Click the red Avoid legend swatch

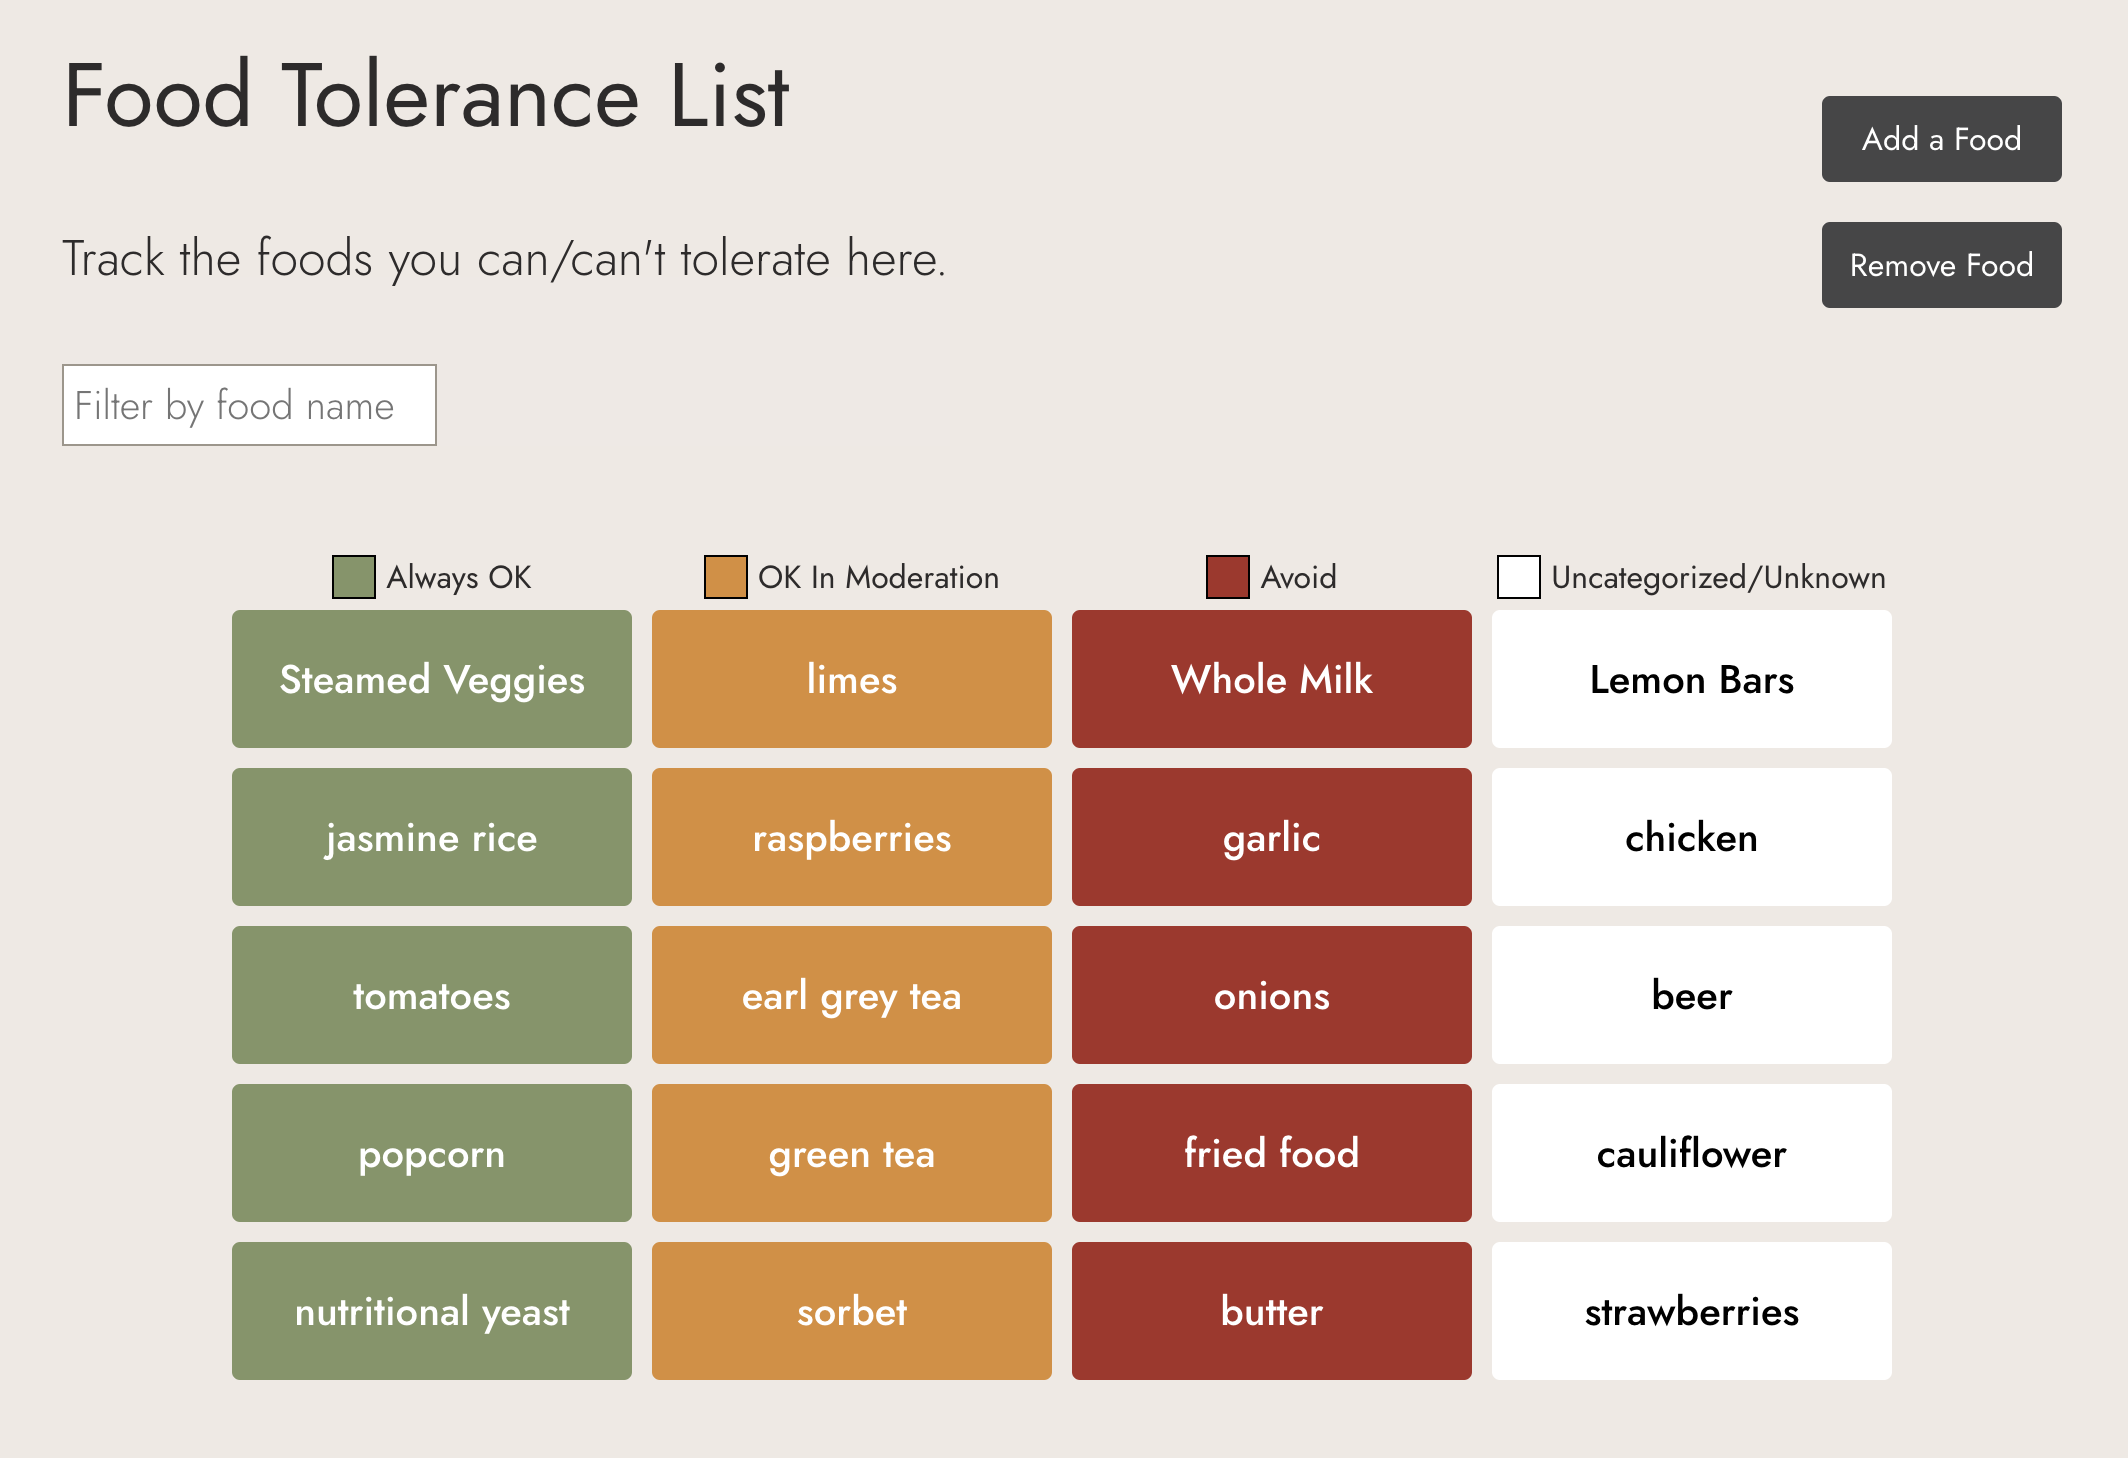click(1227, 577)
